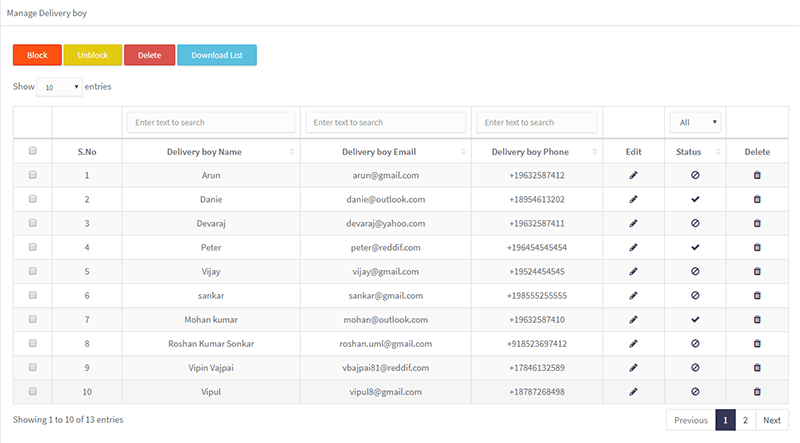Viewport: 800px width, 443px height.
Task: Click the red Delete button
Action: [149, 55]
